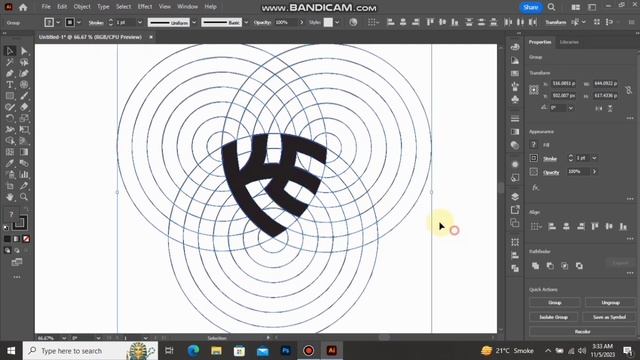The image size is (640, 360).
Task: Select the Pen tool
Action: click(x=10, y=73)
